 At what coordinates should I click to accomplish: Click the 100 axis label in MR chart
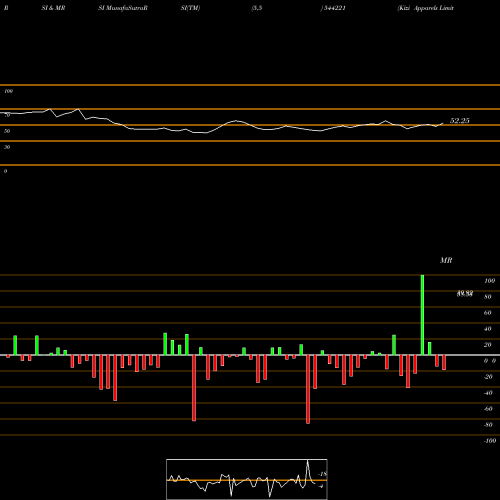[x=490, y=281]
